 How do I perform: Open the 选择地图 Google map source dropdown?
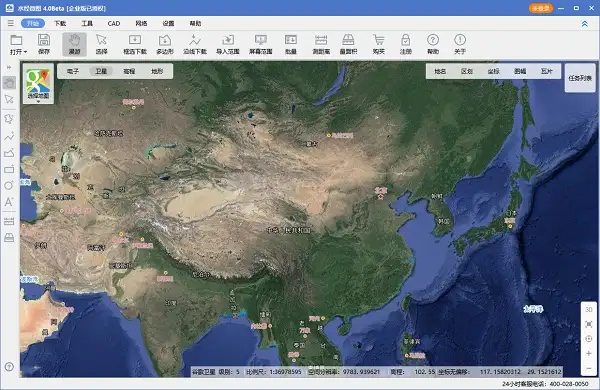point(38,84)
